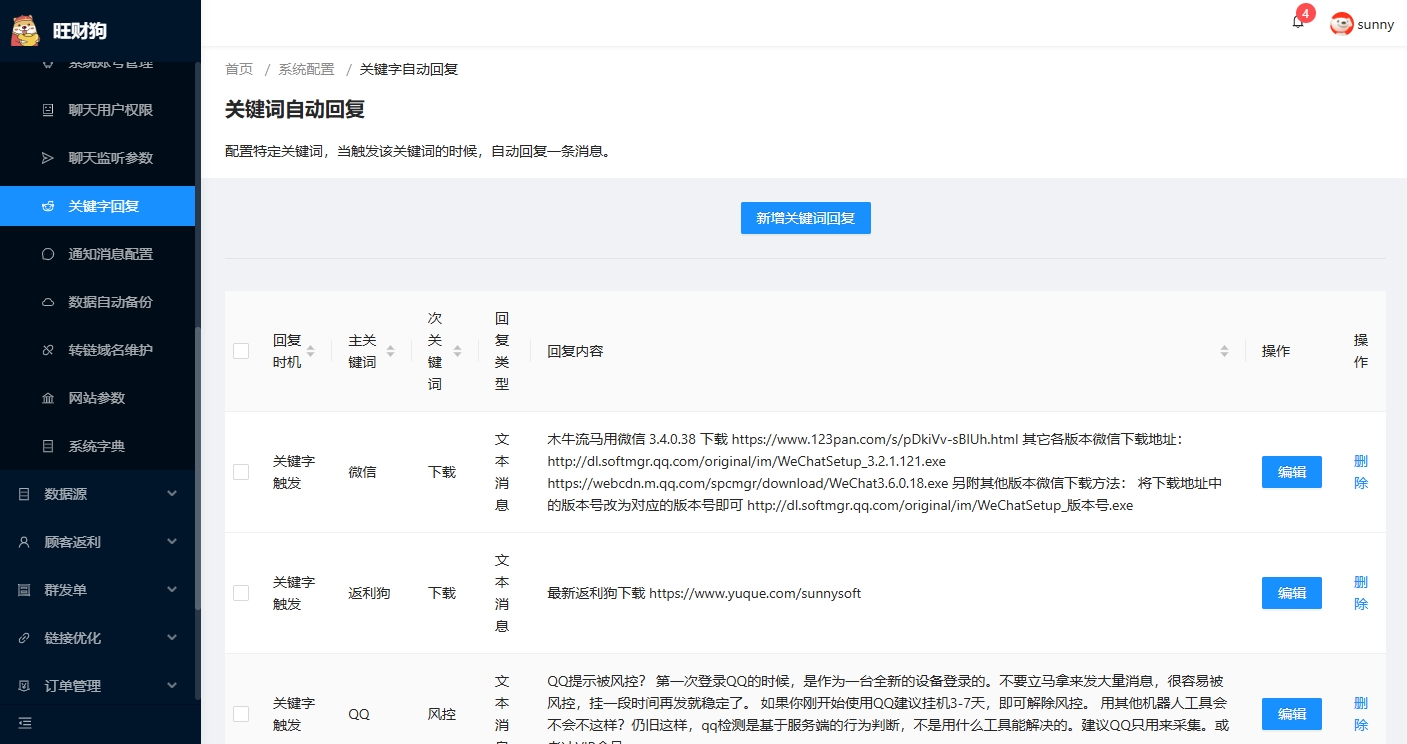Sort the table by 回复内容 column

pyautogui.click(x=1224, y=351)
